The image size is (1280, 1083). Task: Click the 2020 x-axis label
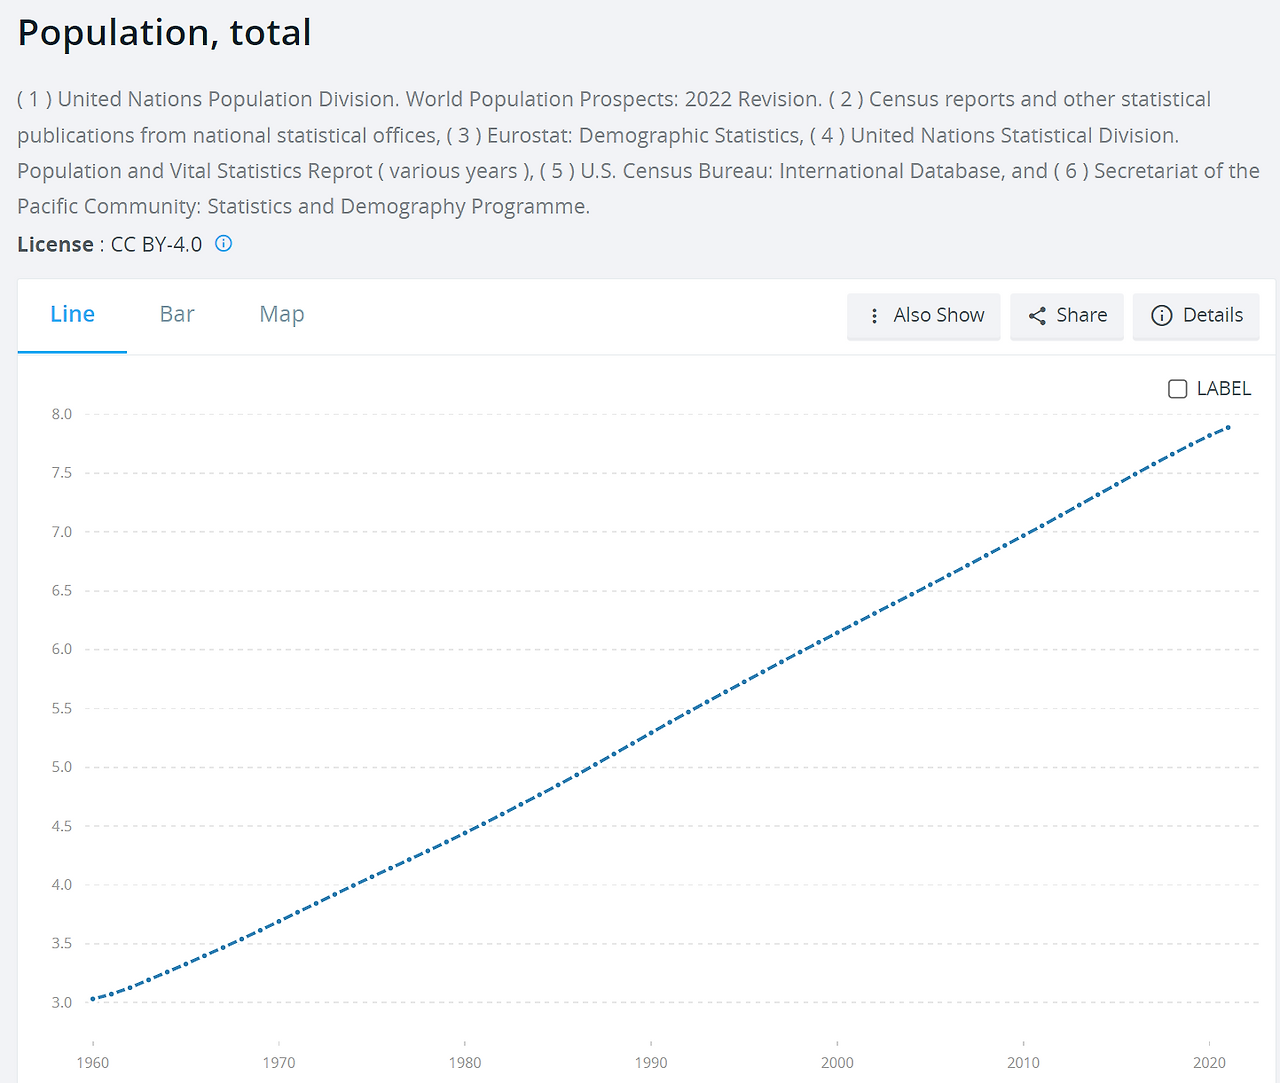[x=1209, y=1063]
